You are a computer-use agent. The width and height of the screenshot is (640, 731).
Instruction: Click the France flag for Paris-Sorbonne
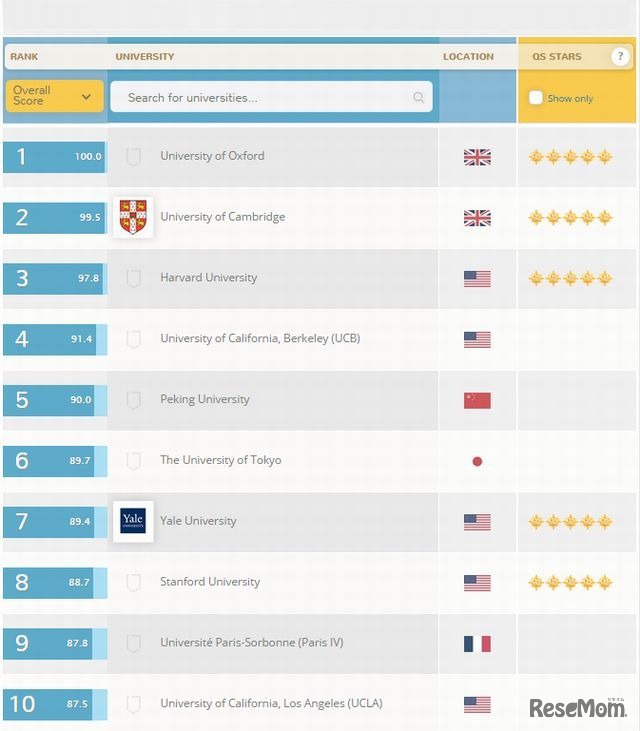pos(477,643)
